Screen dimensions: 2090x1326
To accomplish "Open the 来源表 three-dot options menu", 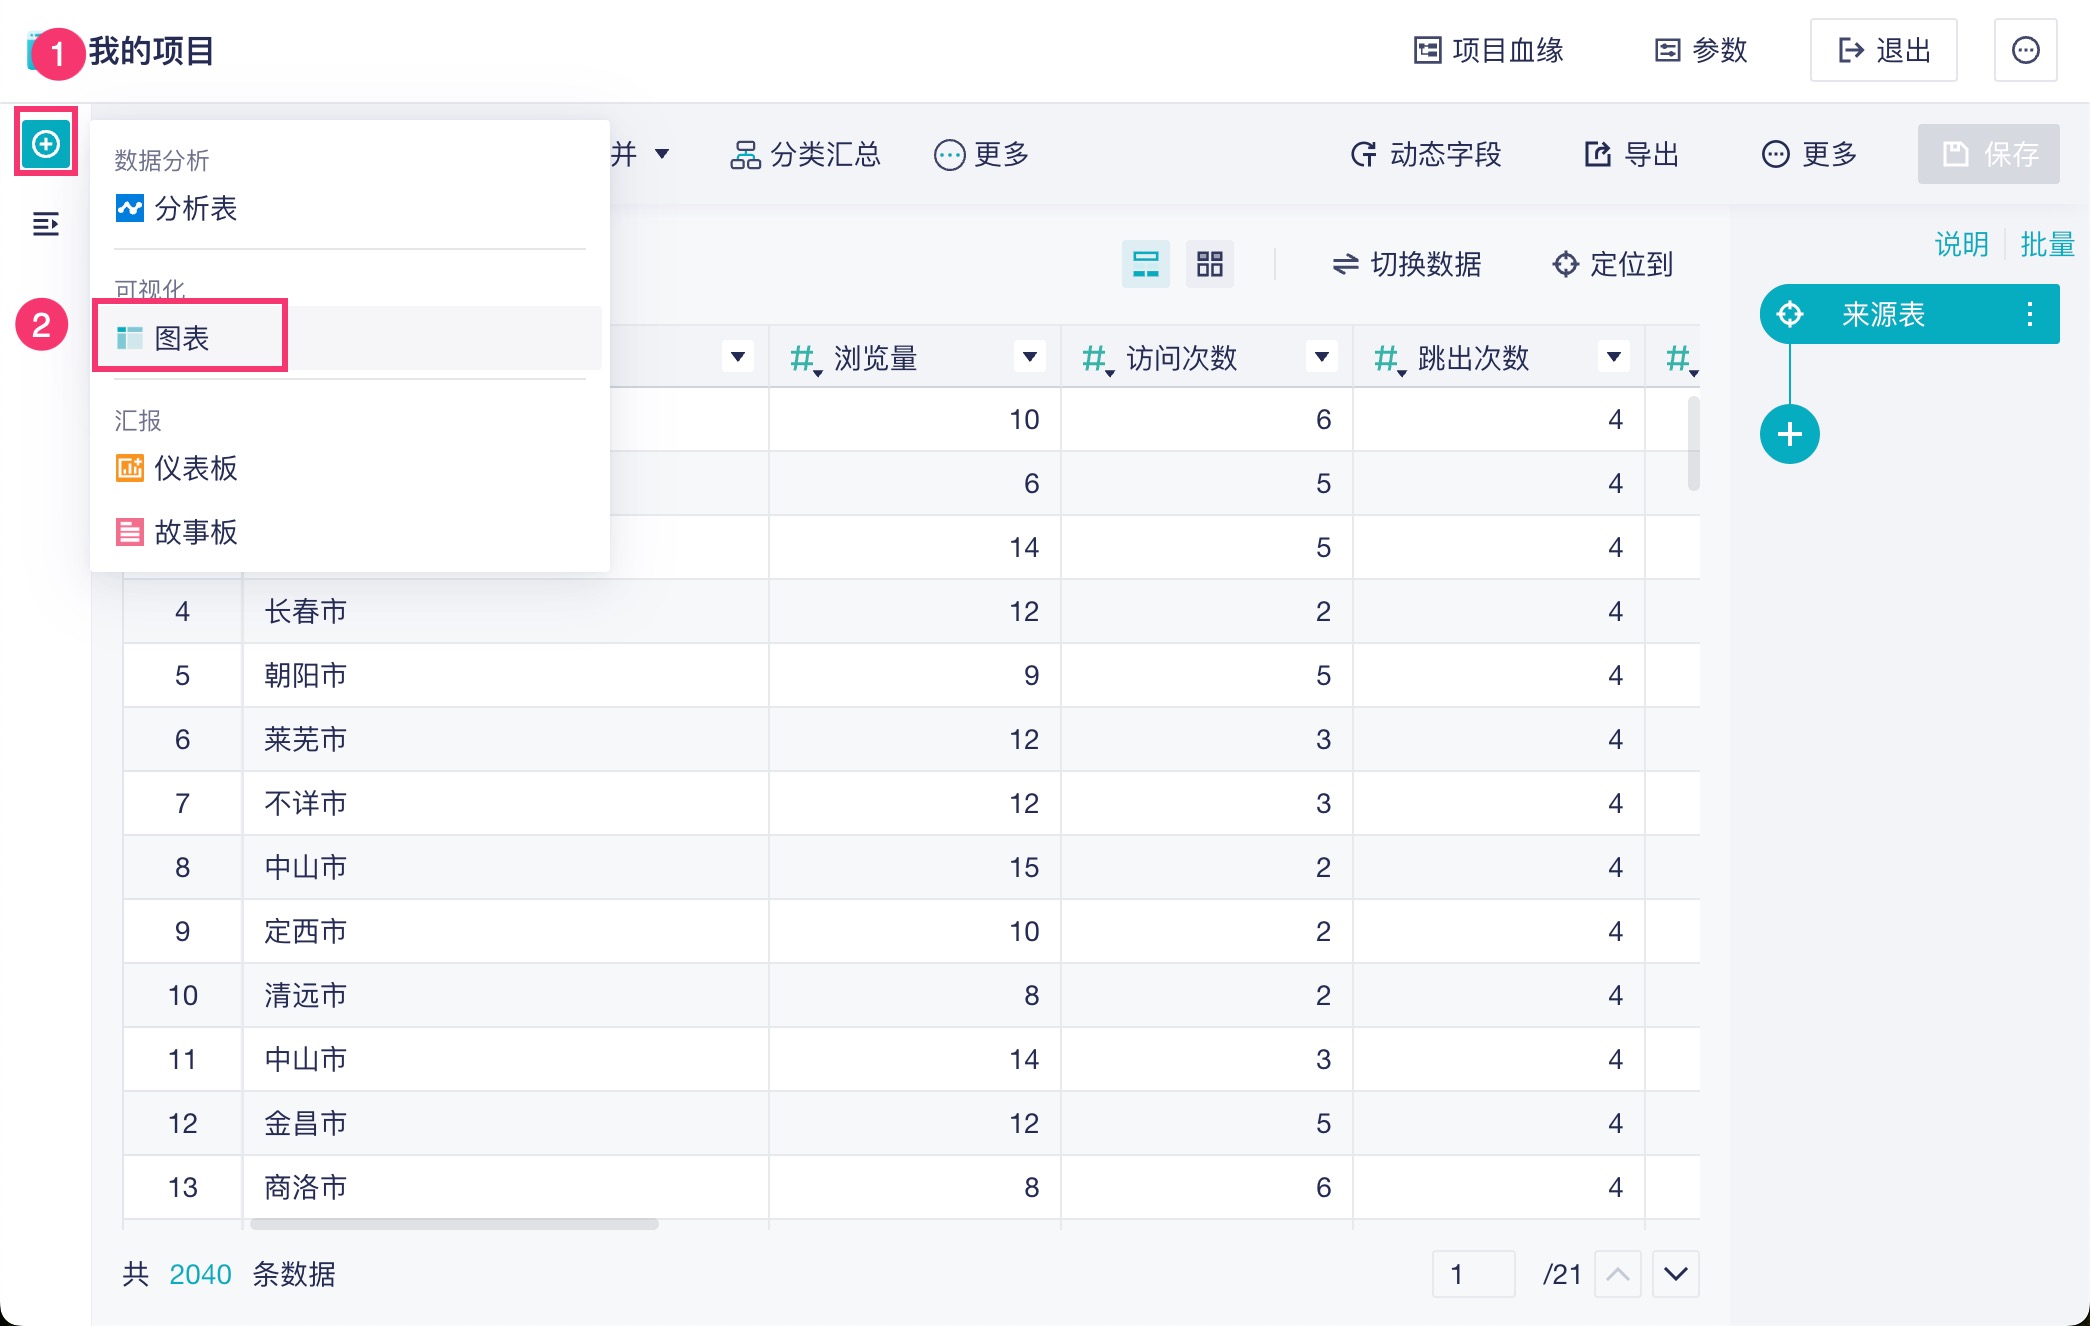I will 2029,314.
